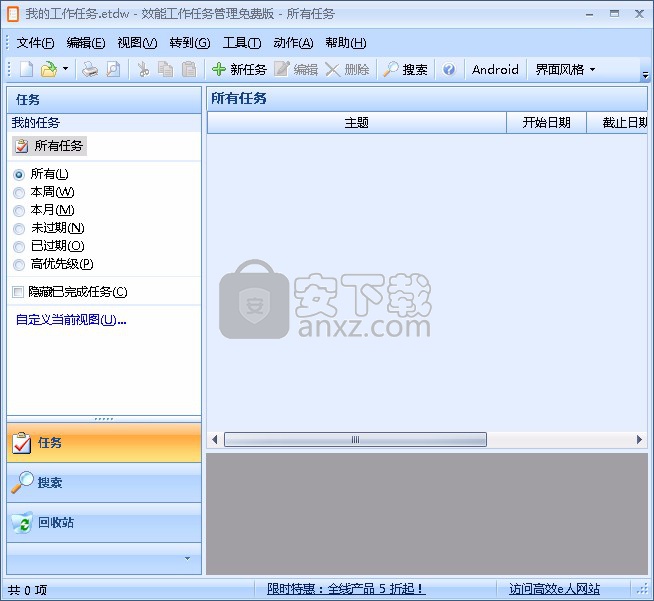Screen dimensions: 654x601
Task: Click the green plus 新任务 icon
Action: click(x=219, y=69)
